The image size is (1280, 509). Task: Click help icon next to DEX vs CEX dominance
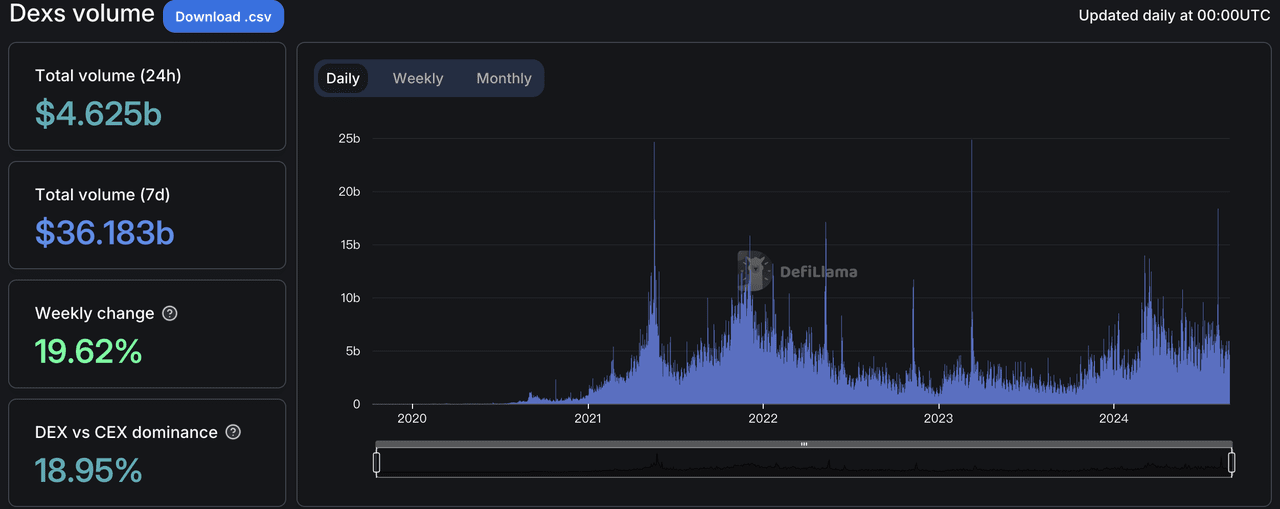(233, 432)
